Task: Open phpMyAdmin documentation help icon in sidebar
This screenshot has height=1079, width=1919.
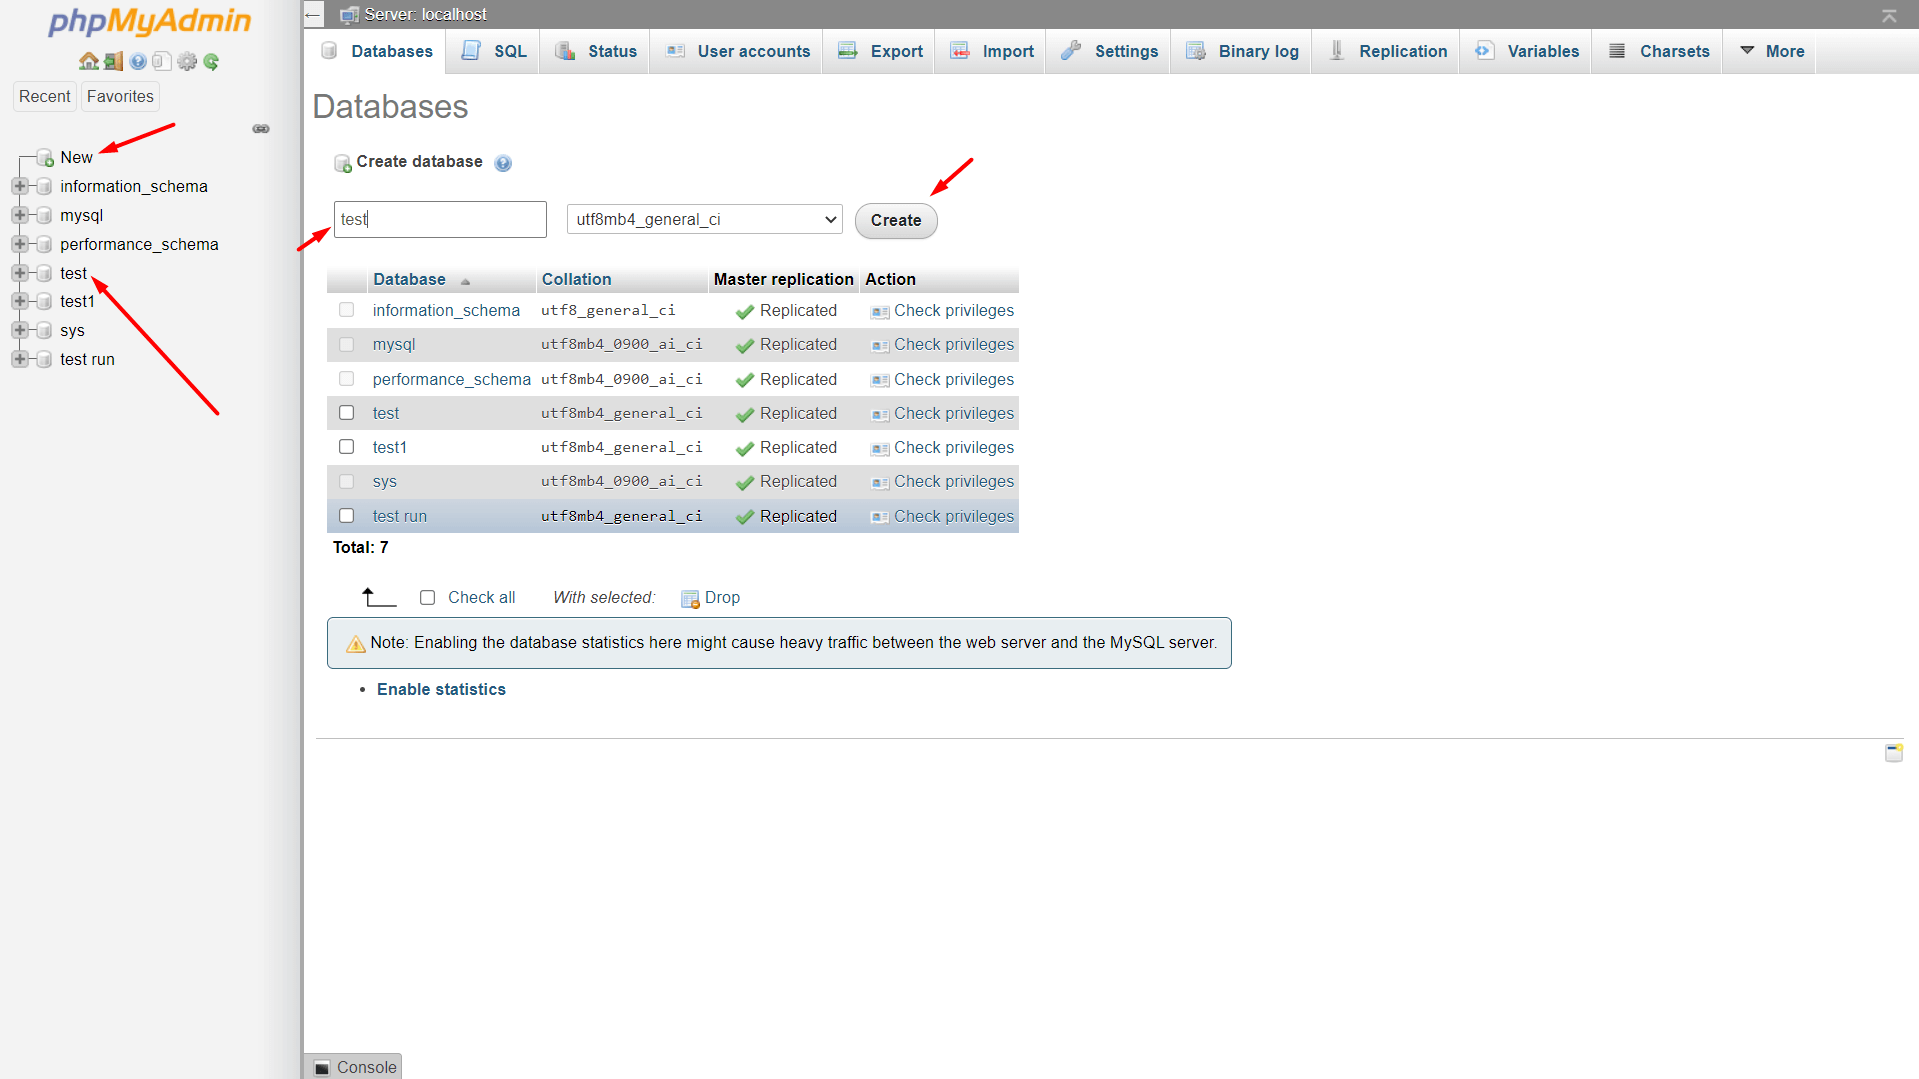Action: coord(138,61)
